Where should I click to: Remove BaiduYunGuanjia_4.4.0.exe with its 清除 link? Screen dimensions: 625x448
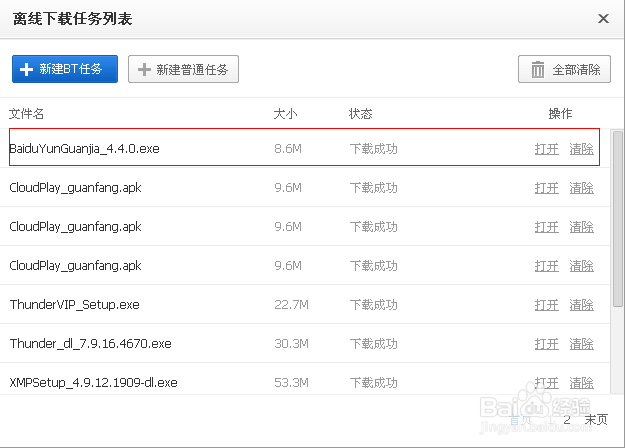click(581, 149)
